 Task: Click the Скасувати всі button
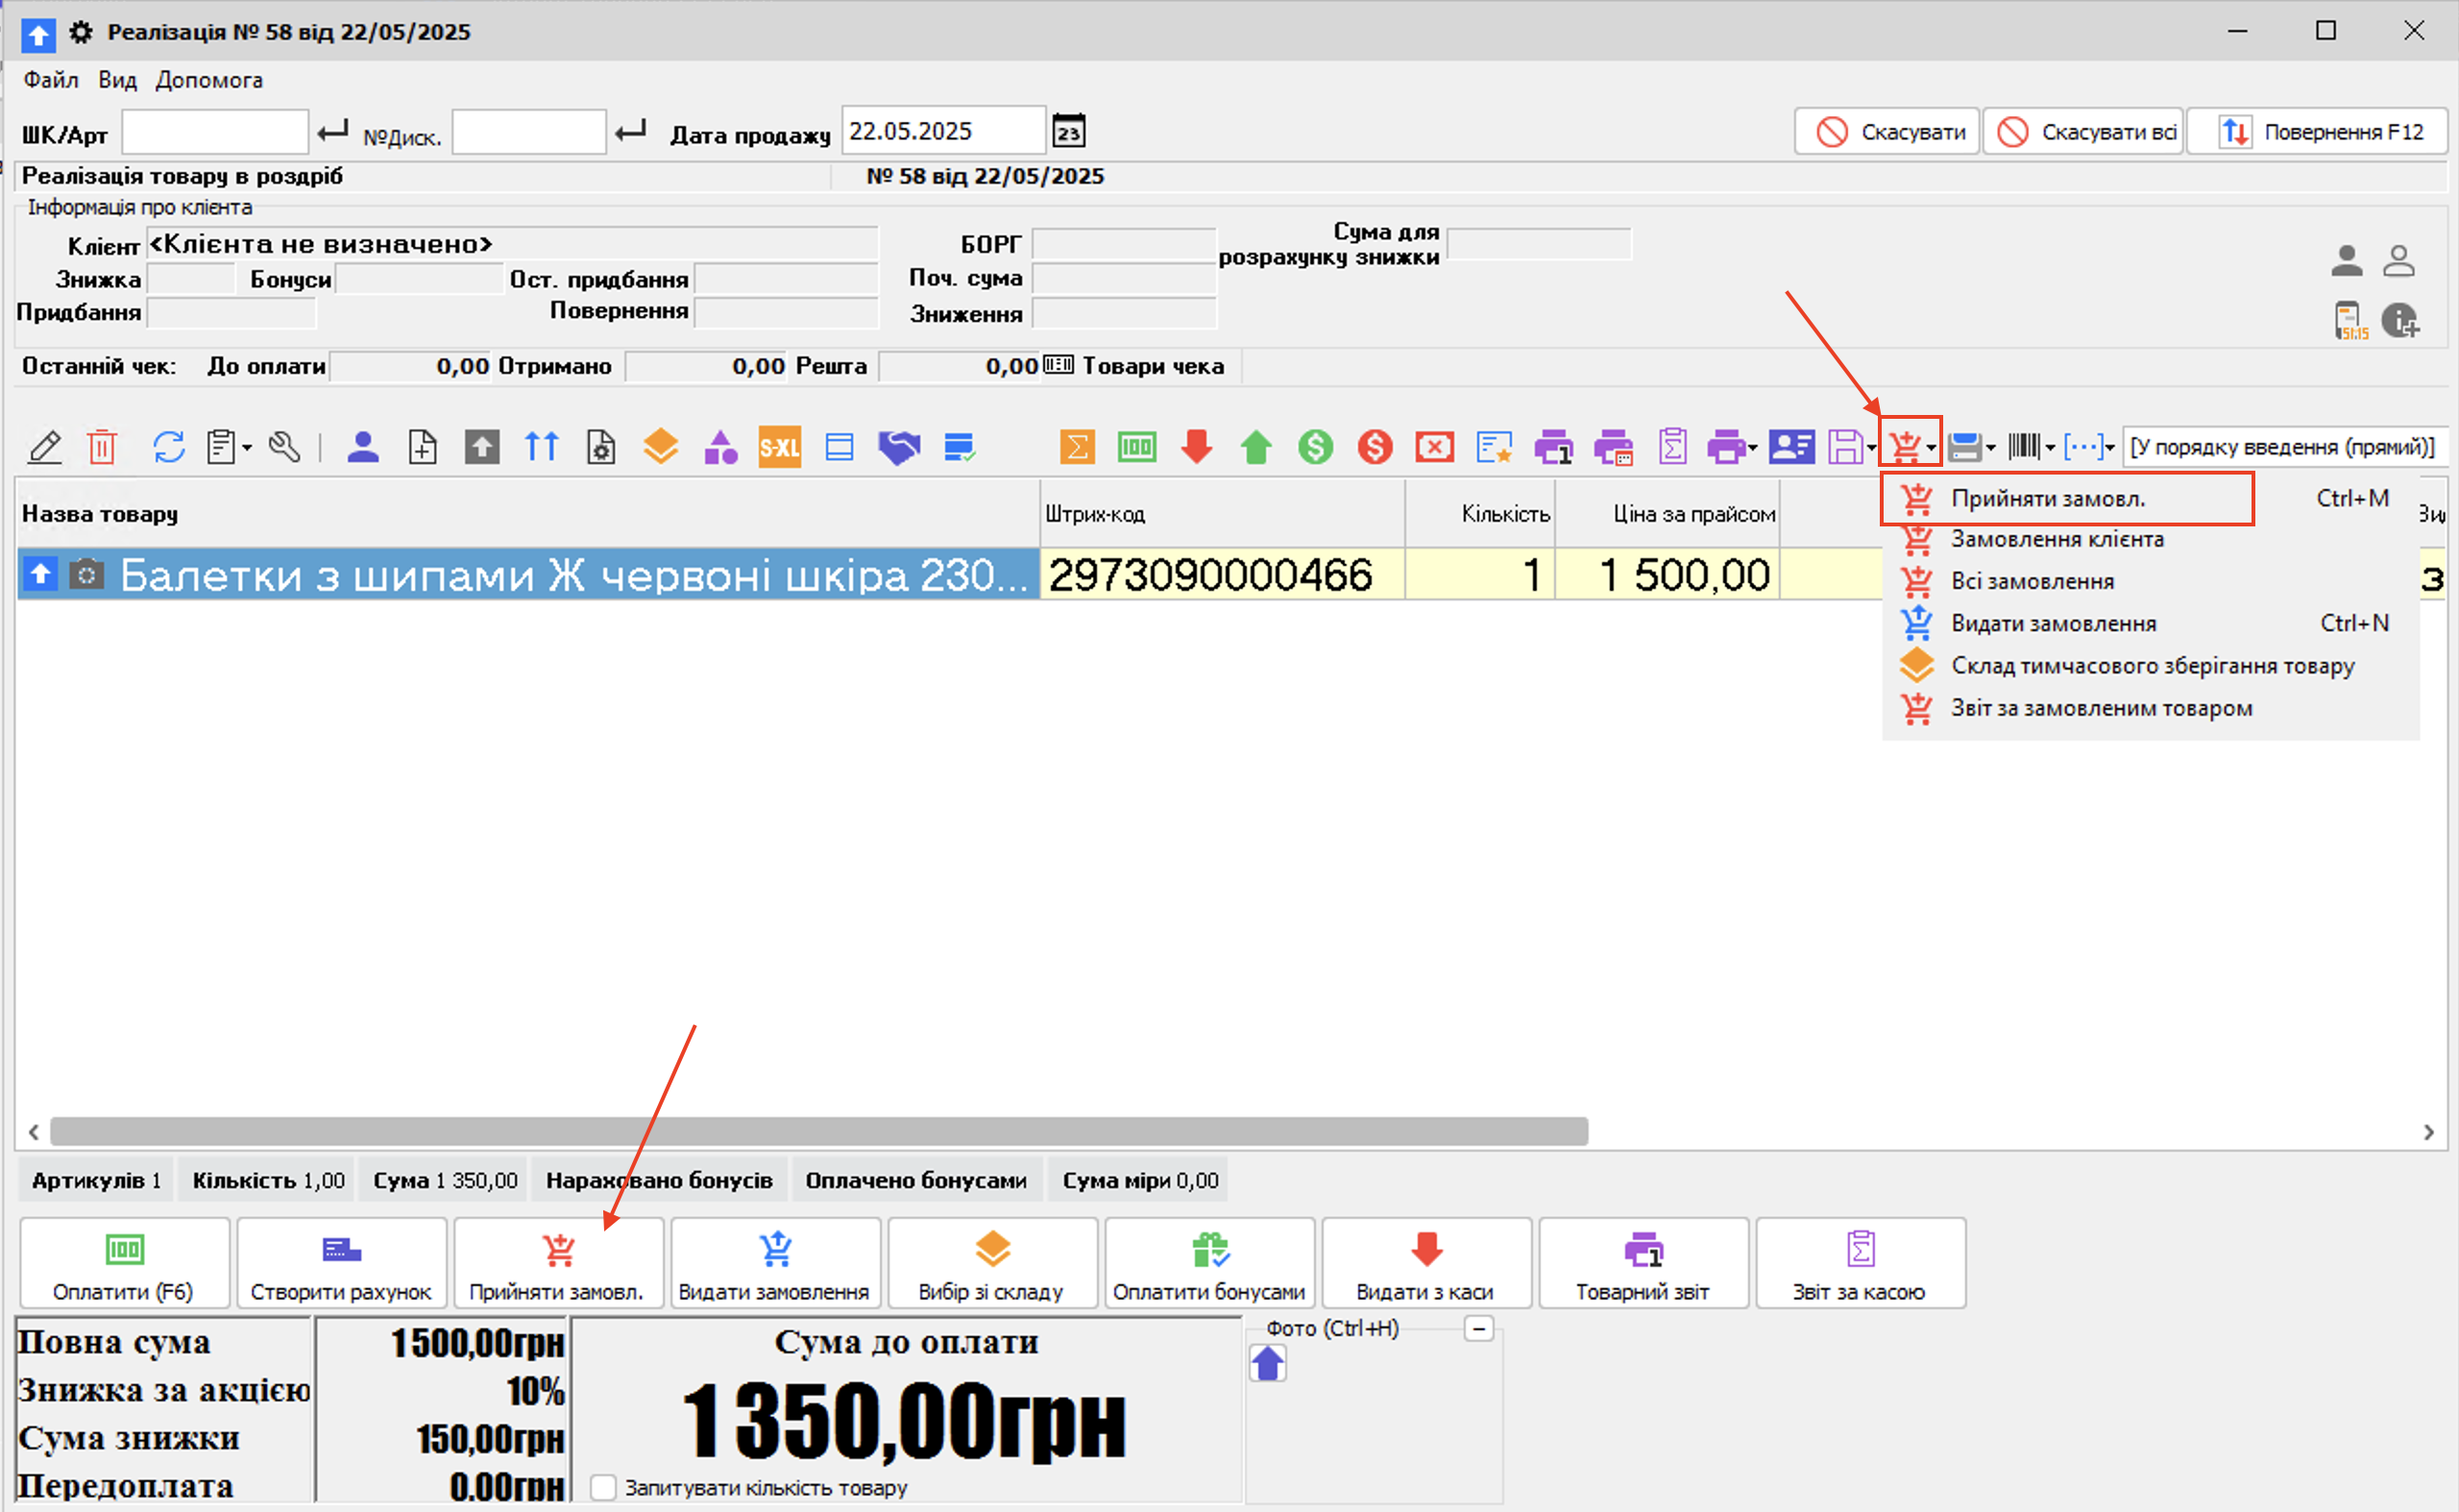click(2083, 132)
